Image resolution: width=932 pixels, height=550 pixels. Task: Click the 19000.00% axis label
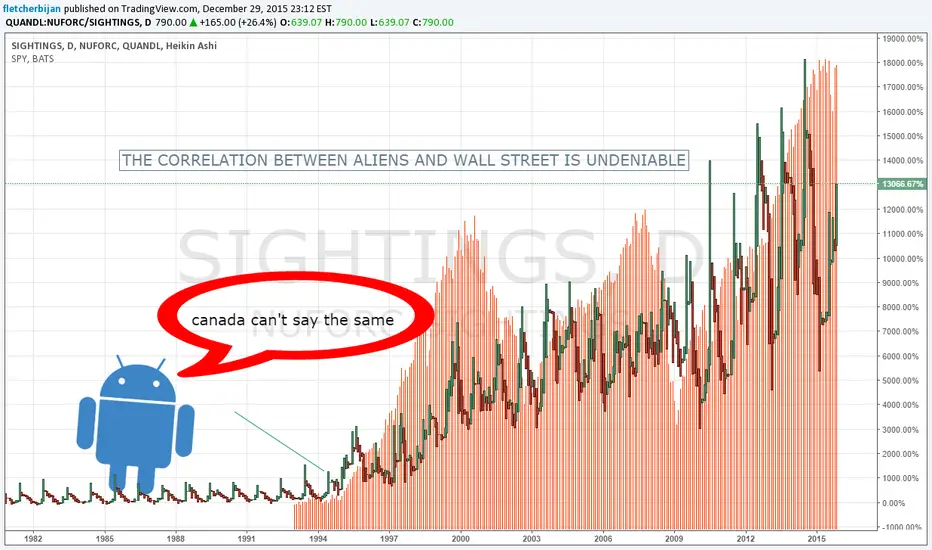pos(902,39)
